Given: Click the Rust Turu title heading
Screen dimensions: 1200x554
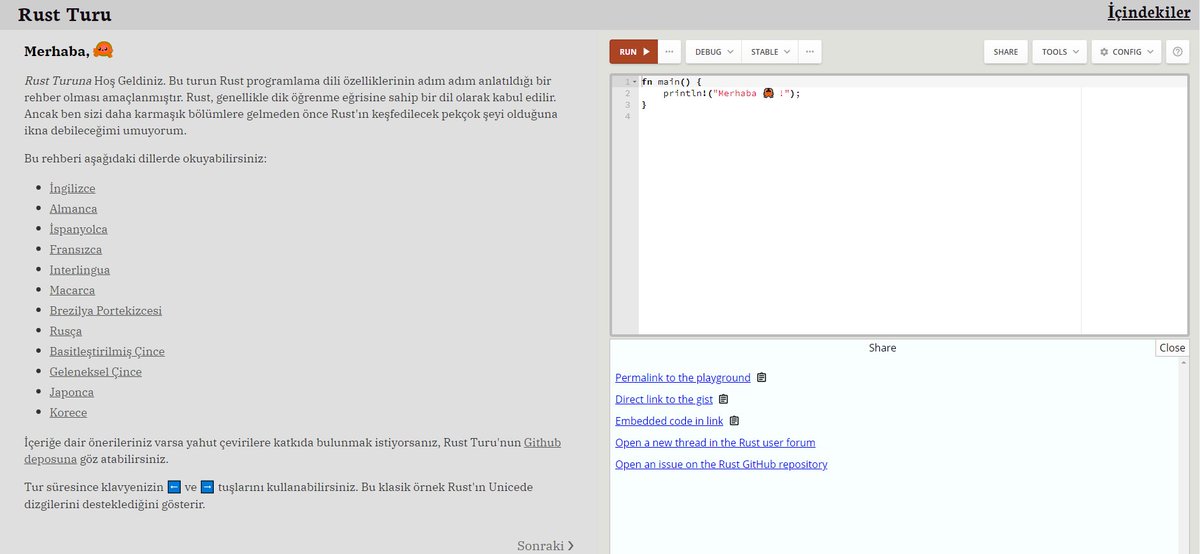Looking at the screenshot, I should (65, 14).
